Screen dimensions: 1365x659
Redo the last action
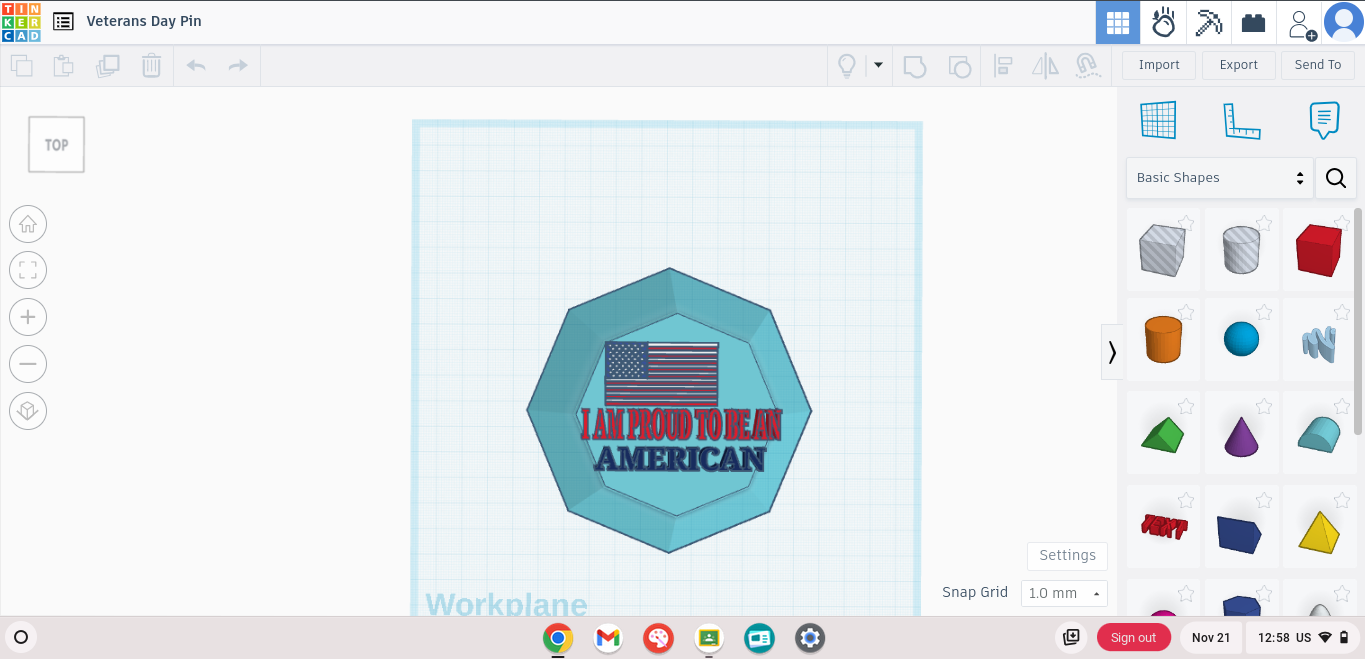(x=238, y=66)
